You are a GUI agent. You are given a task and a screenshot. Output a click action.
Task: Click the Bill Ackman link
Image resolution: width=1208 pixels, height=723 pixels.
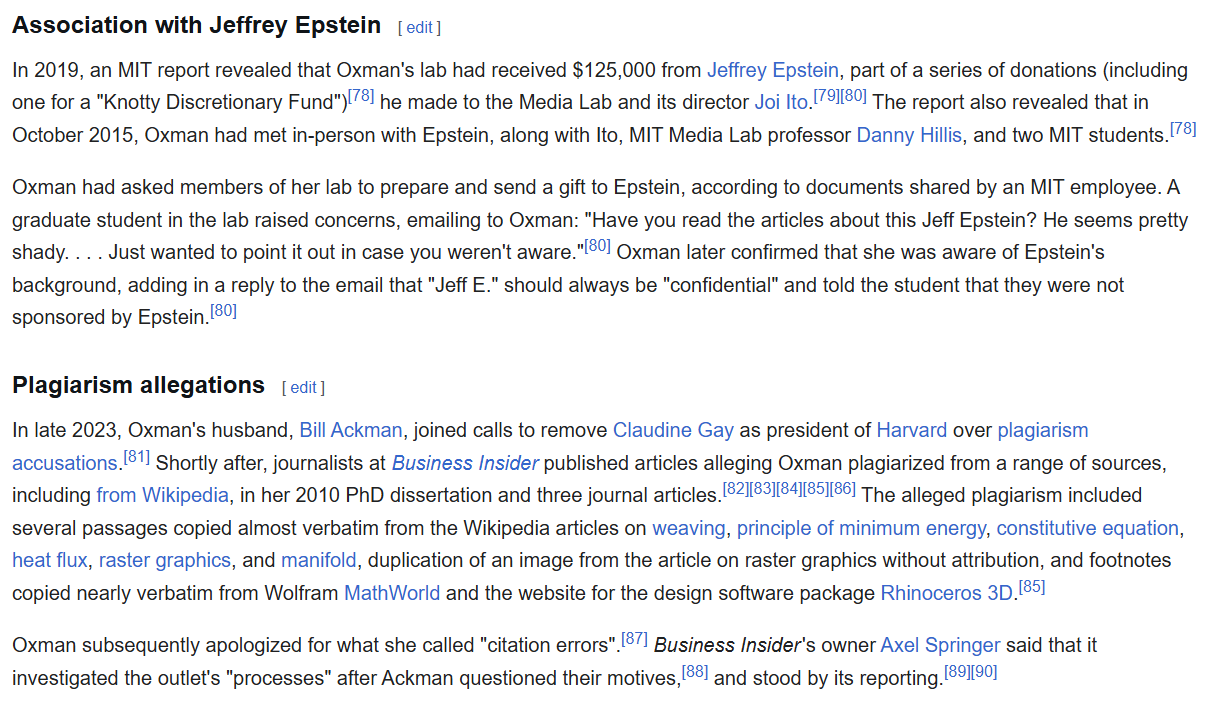pyautogui.click(x=351, y=430)
